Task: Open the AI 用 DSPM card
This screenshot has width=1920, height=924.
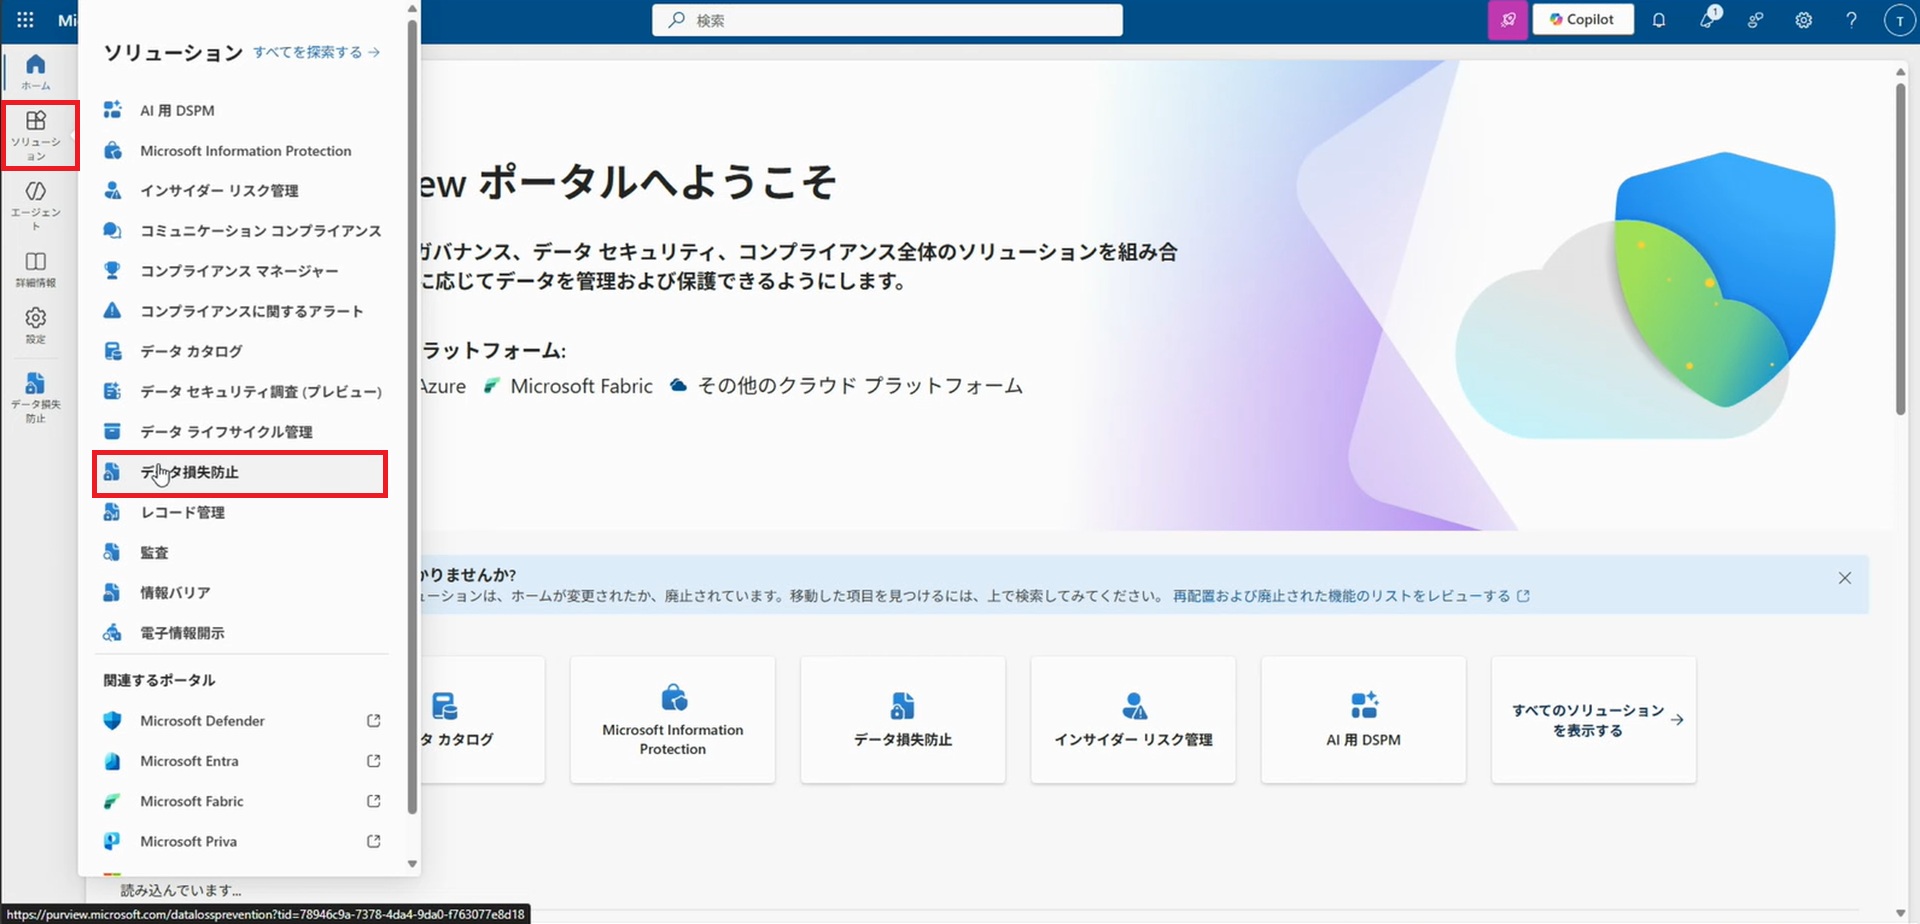Action: pos(1363,720)
